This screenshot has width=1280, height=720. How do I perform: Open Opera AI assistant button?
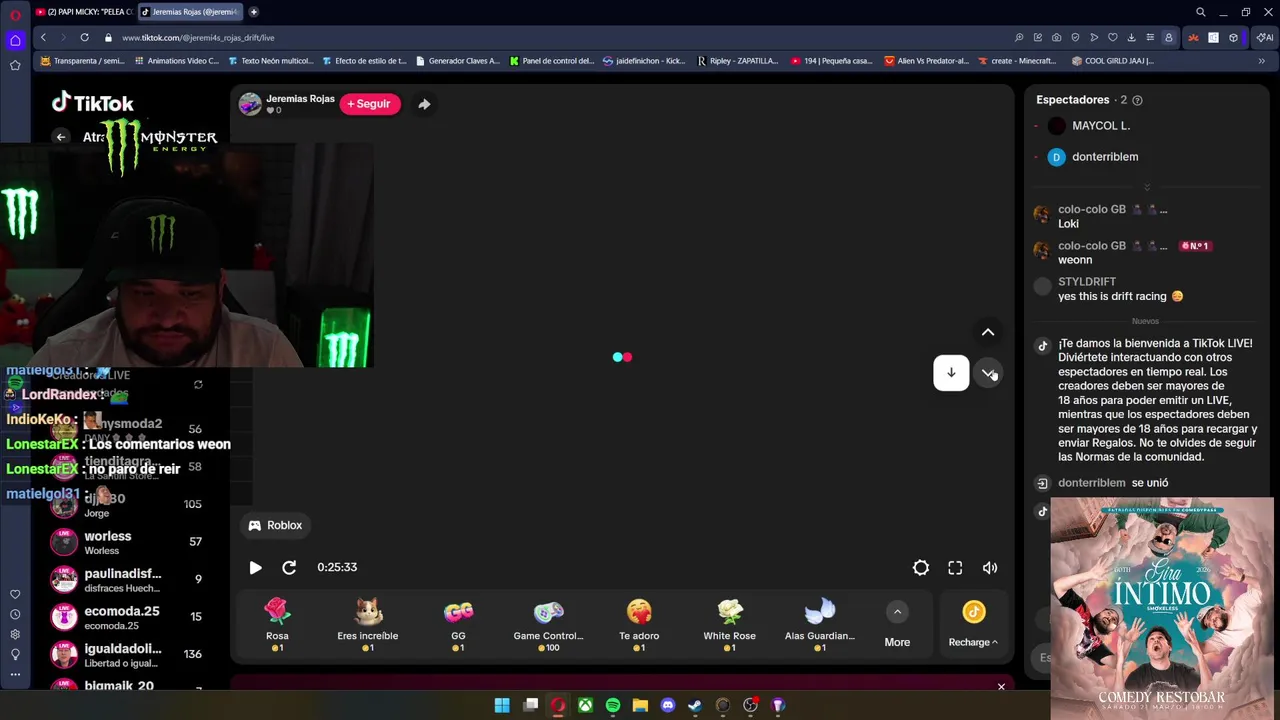pyautogui.click(x=1265, y=37)
